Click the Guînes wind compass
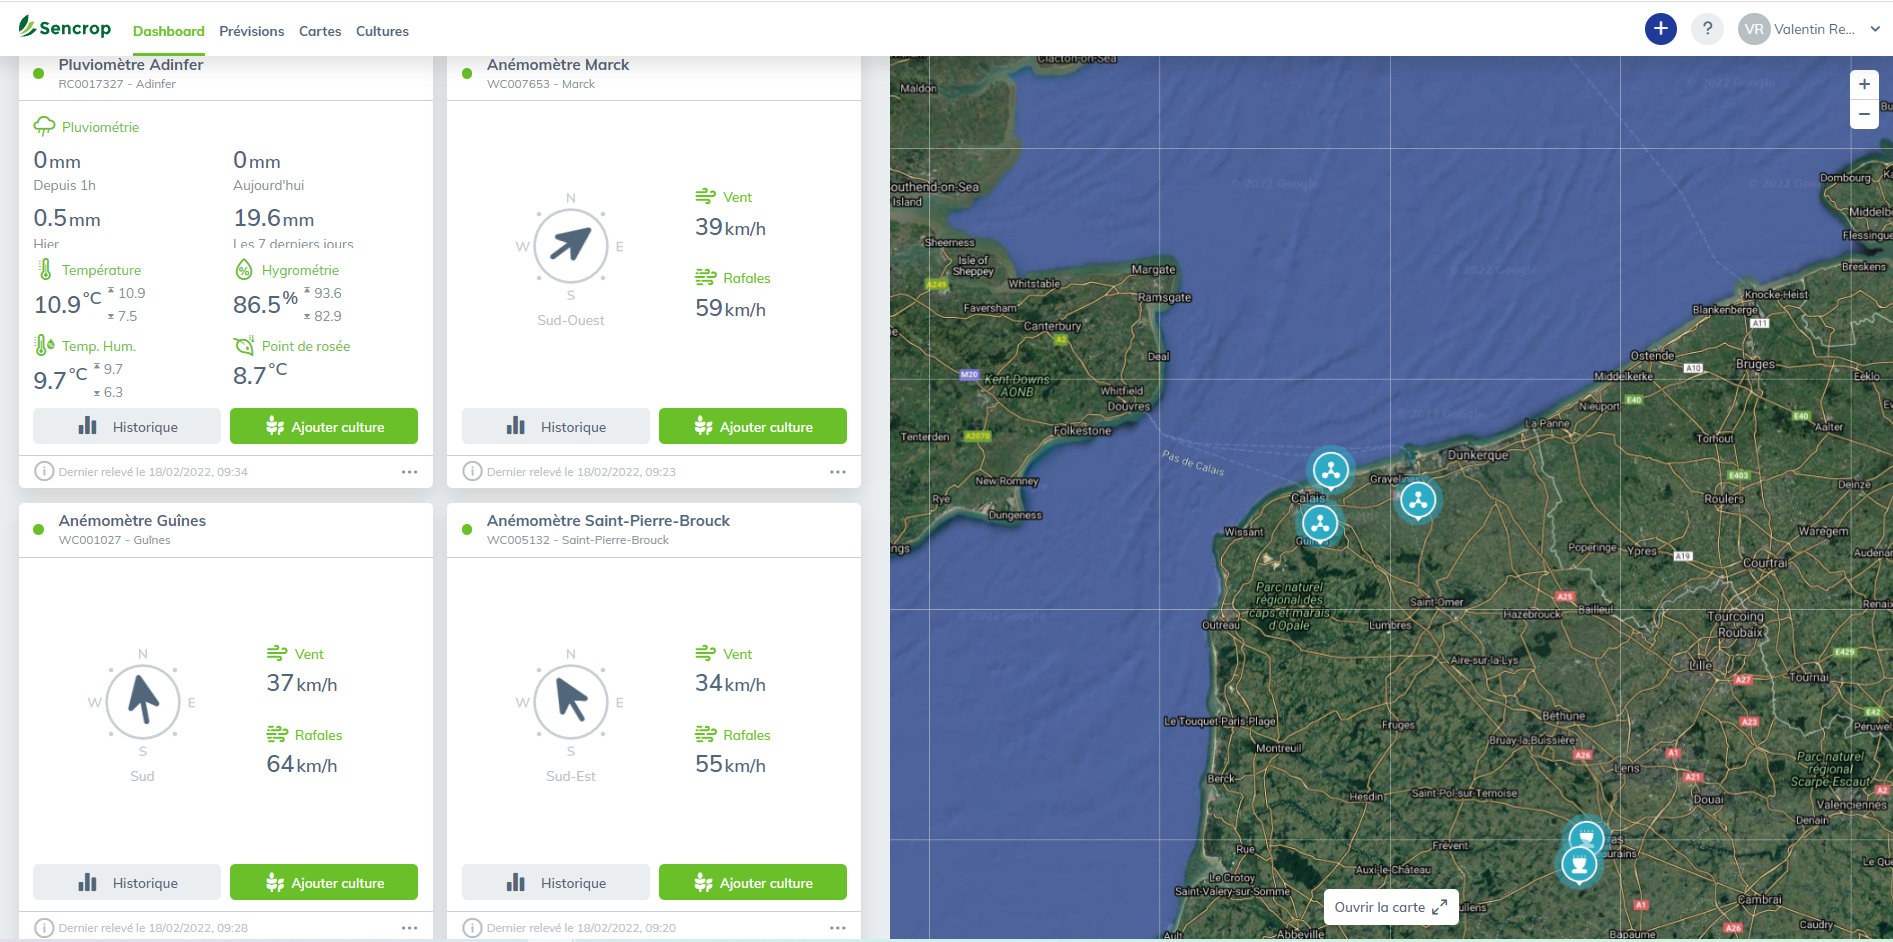This screenshot has height=942, width=1893. click(143, 701)
